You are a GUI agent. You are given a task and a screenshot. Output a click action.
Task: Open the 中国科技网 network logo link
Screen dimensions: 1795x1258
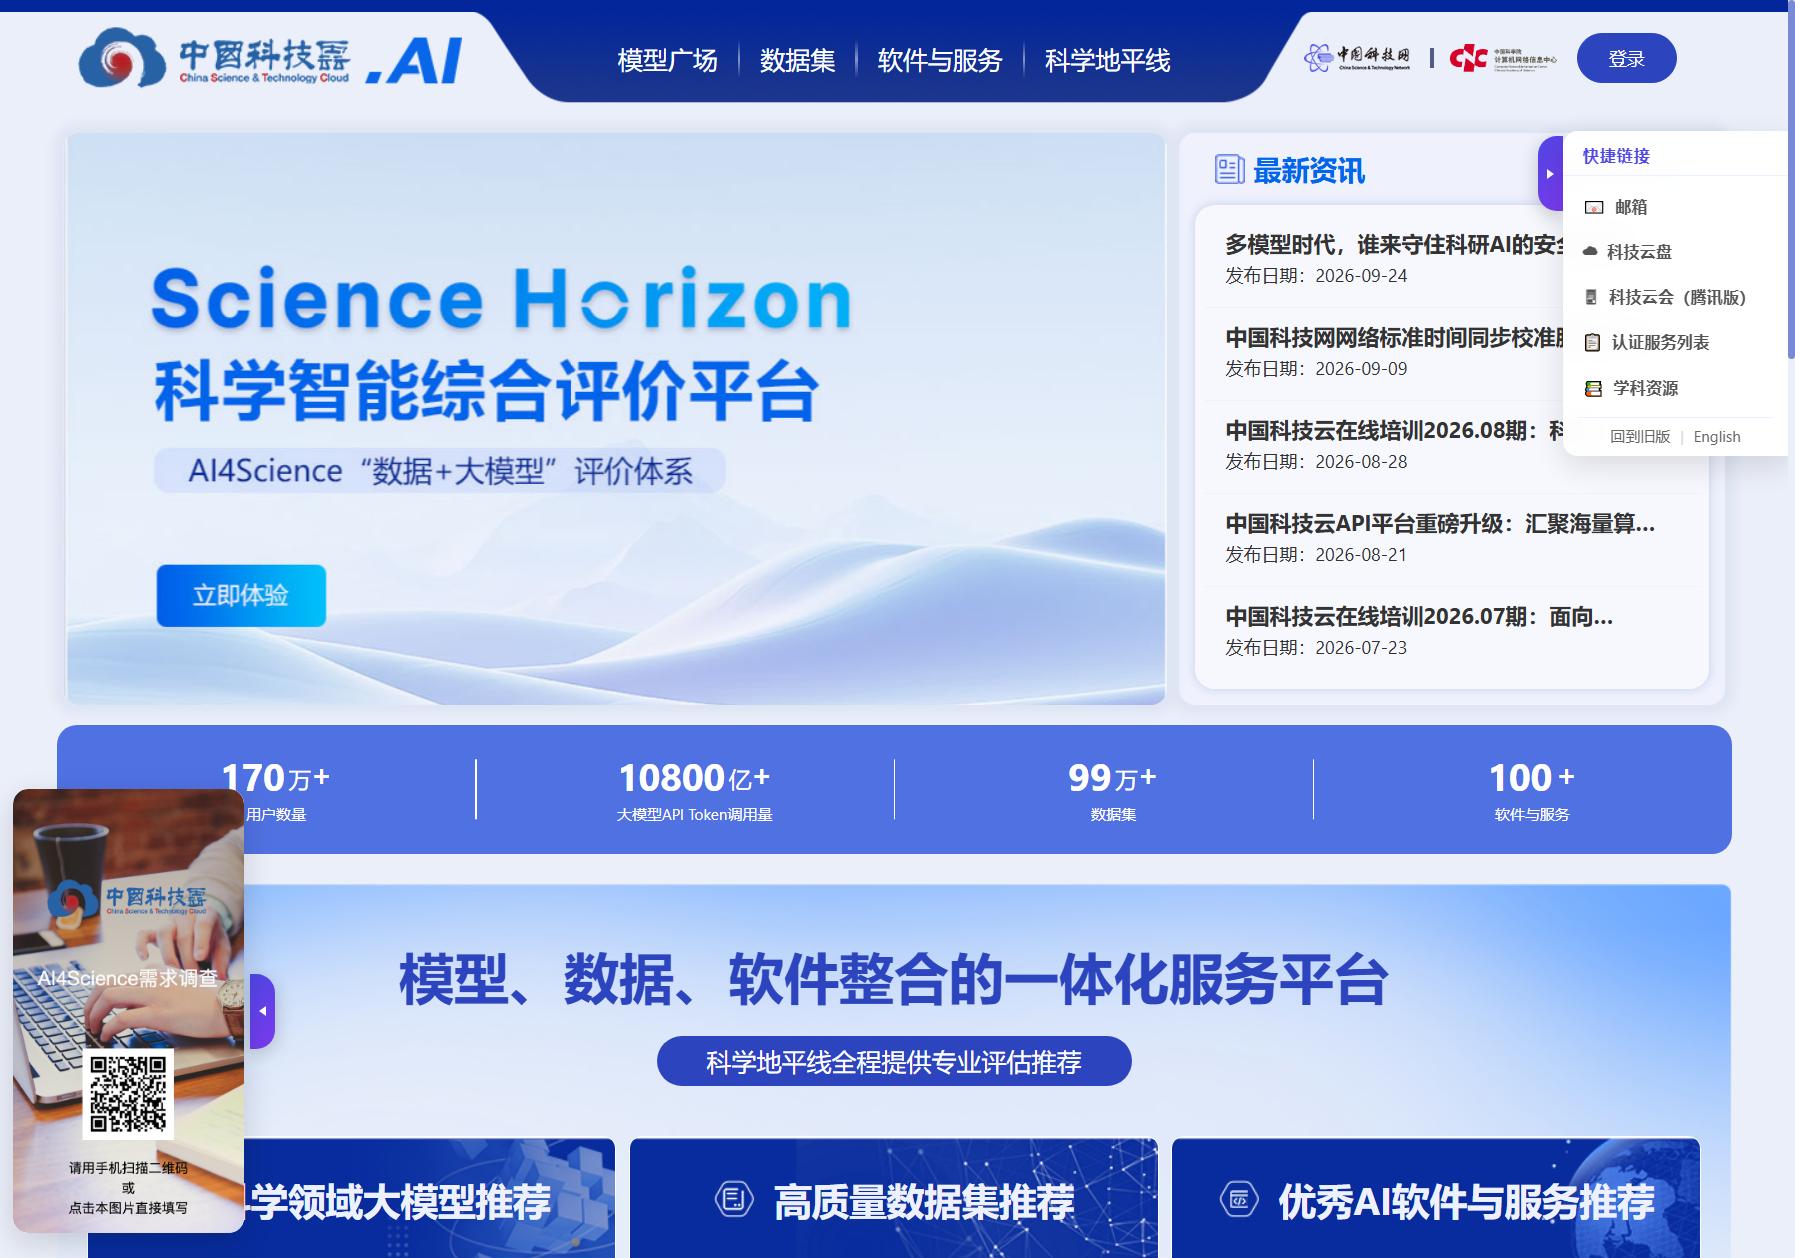(x=1357, y=58)
